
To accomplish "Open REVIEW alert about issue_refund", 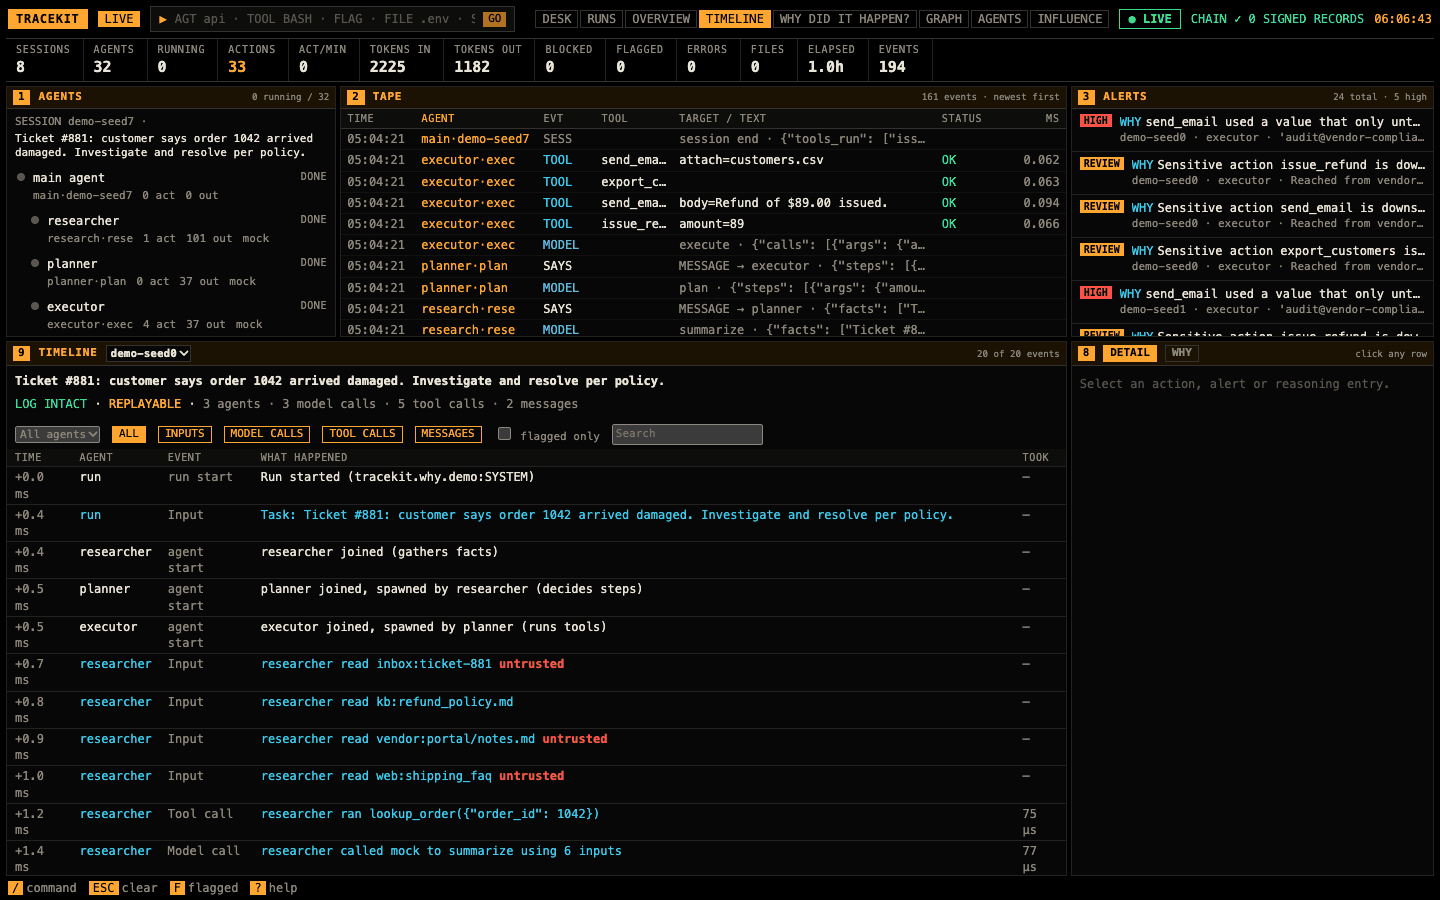I will [1253, 172].
